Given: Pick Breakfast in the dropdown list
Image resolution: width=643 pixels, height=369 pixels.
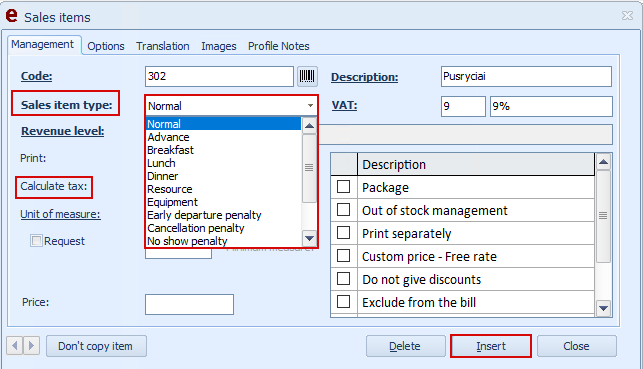Looking at the screenshot, I should tap(224, 150).
